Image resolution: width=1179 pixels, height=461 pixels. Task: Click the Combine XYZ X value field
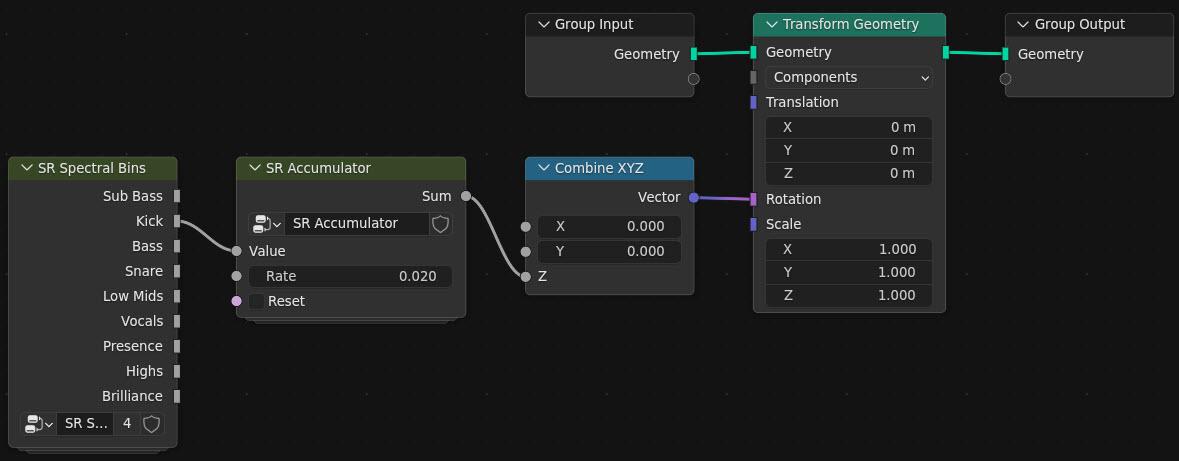click(609, 226)
